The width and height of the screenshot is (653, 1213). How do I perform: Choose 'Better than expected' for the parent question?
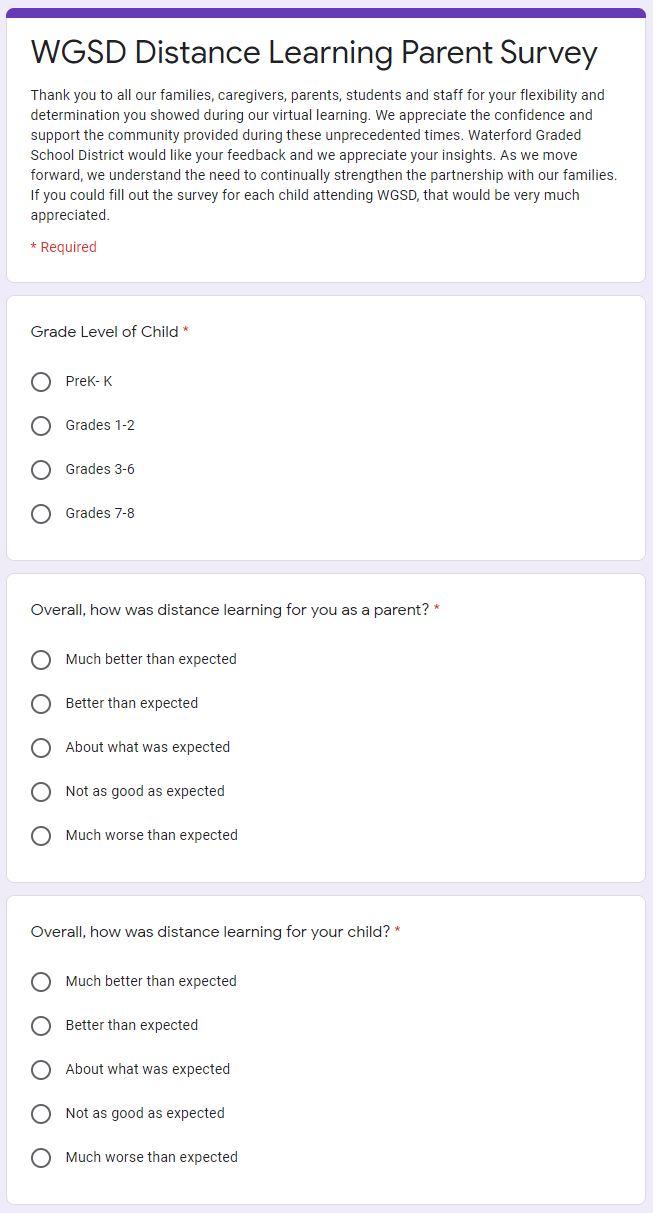[41, 704]
